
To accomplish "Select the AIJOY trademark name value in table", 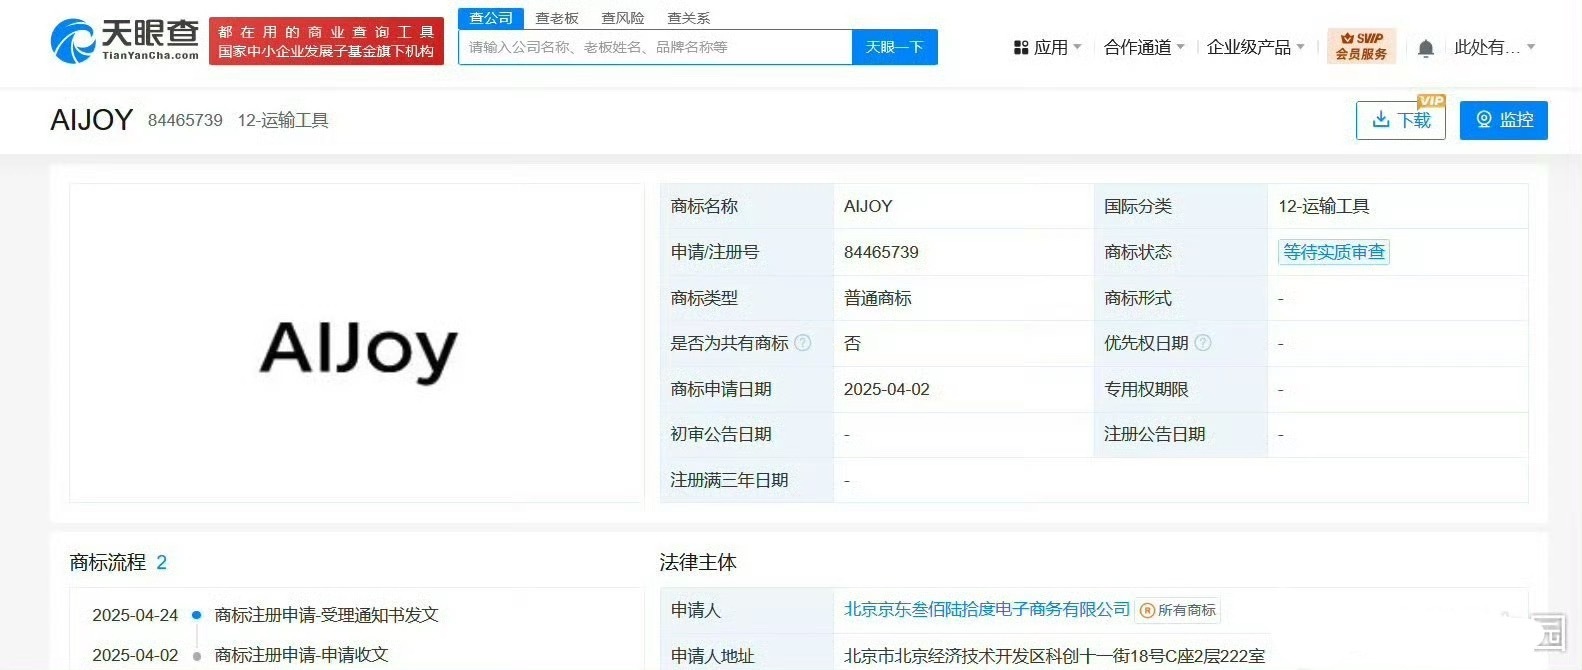I will (868, 206).
